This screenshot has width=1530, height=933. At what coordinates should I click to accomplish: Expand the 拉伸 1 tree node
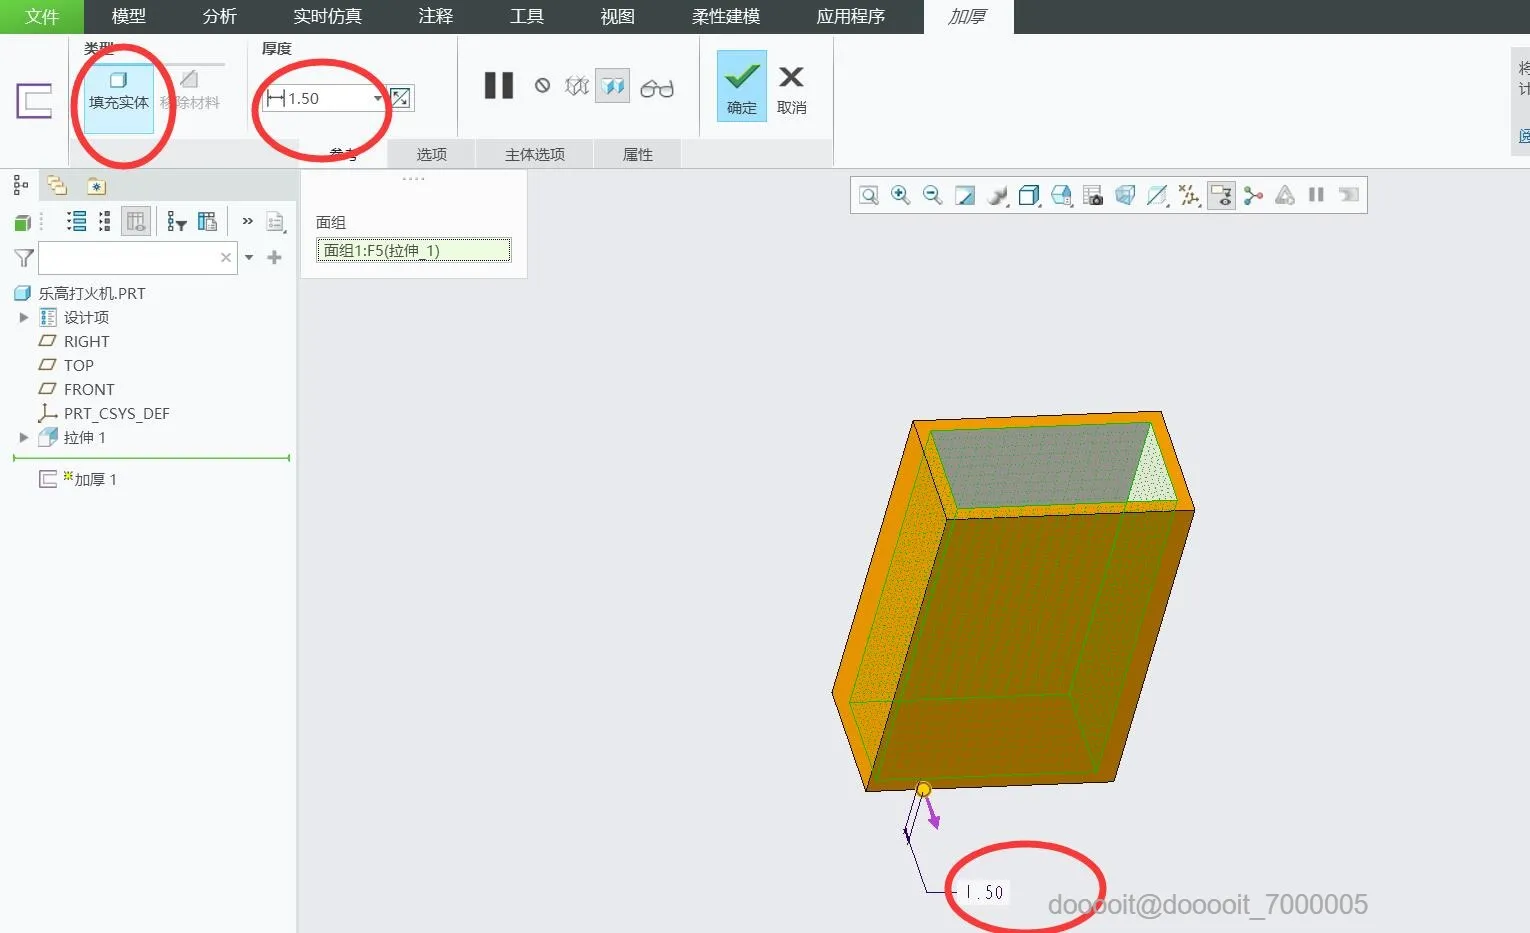[x=24, y=437]
